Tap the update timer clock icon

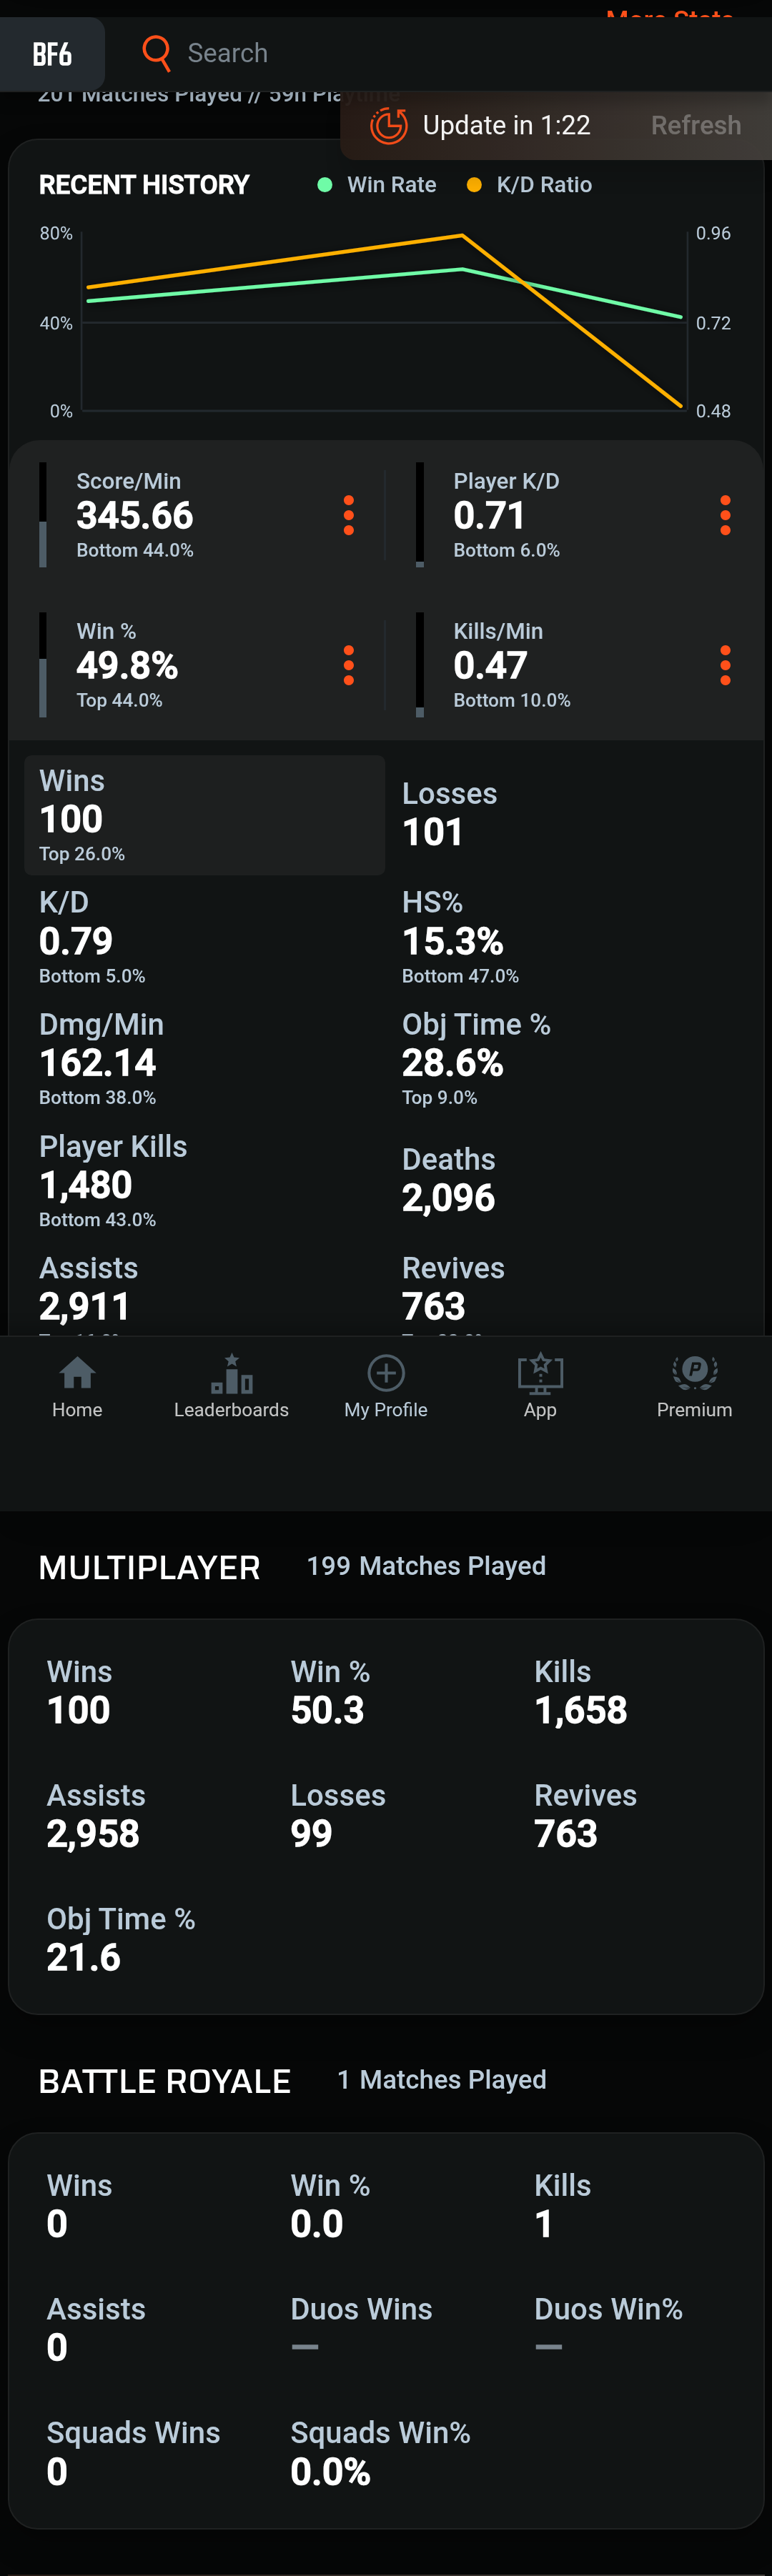click(x=388, y=126)
